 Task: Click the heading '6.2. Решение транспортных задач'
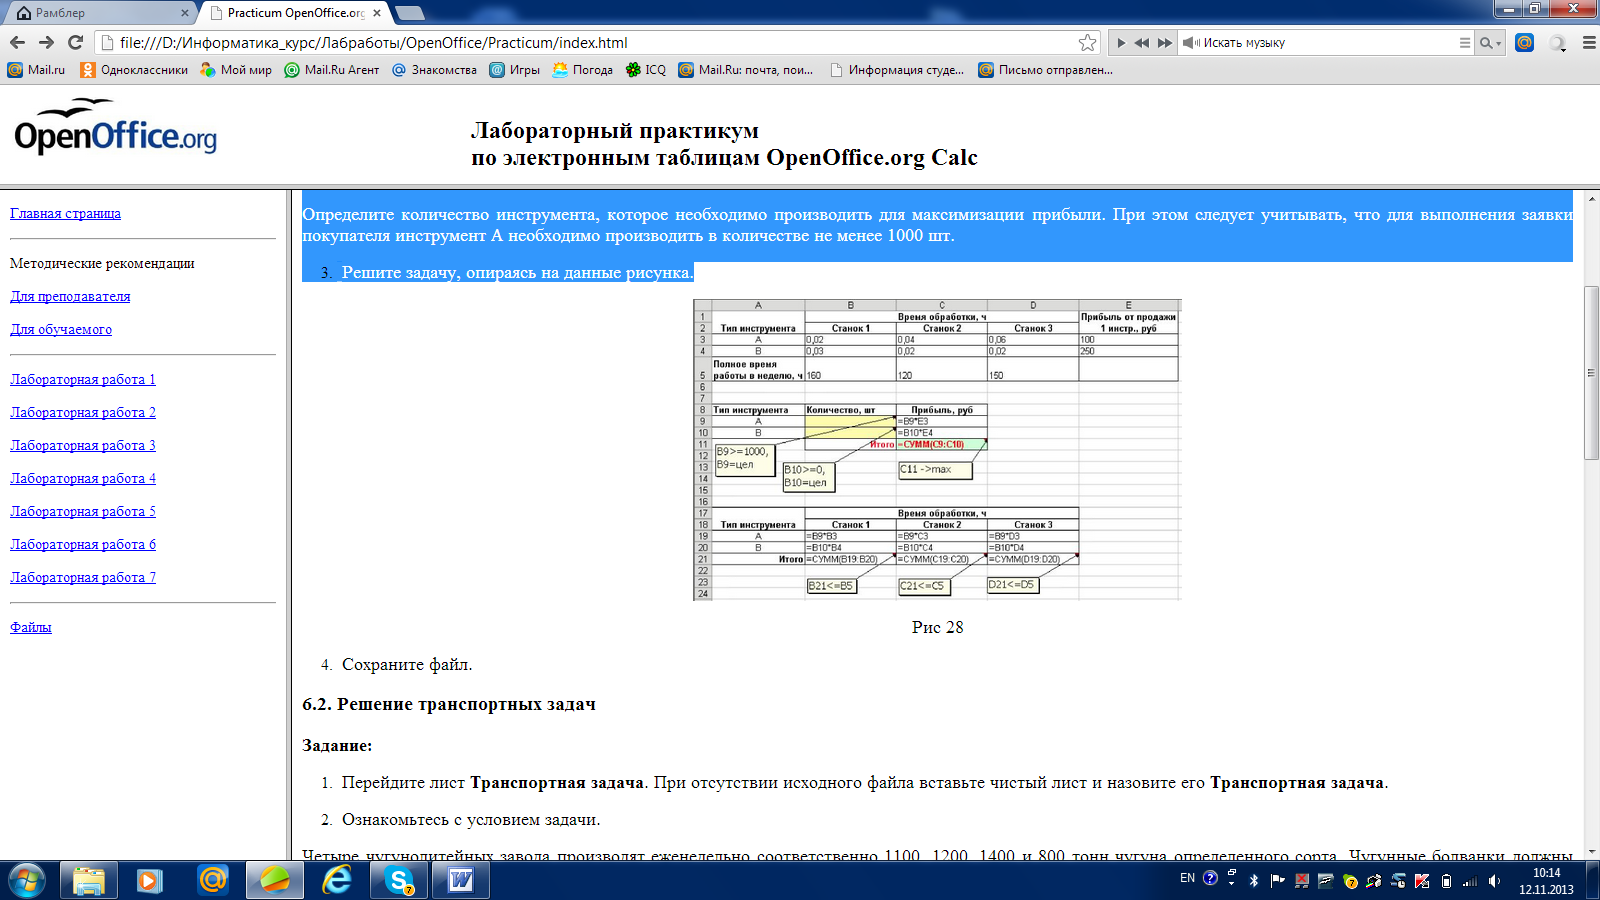point(449,704)
